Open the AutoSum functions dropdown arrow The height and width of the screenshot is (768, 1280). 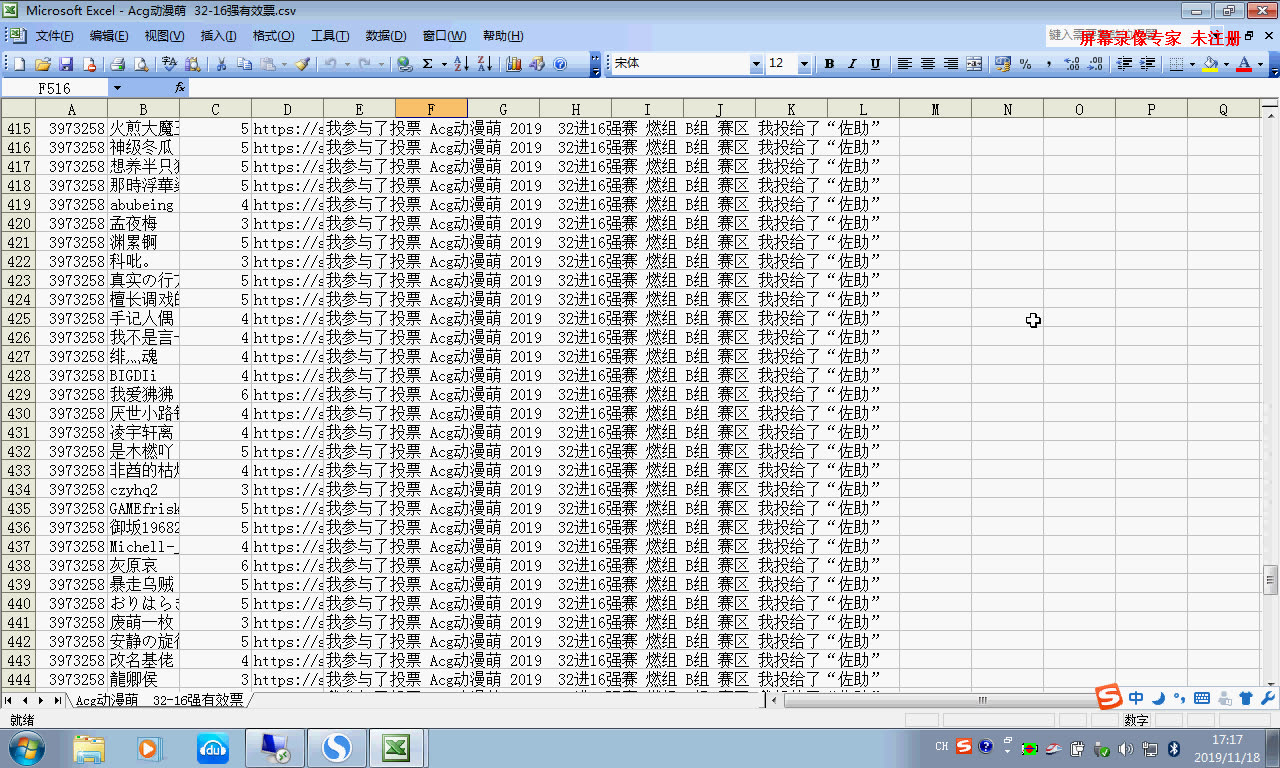[442, 64]
